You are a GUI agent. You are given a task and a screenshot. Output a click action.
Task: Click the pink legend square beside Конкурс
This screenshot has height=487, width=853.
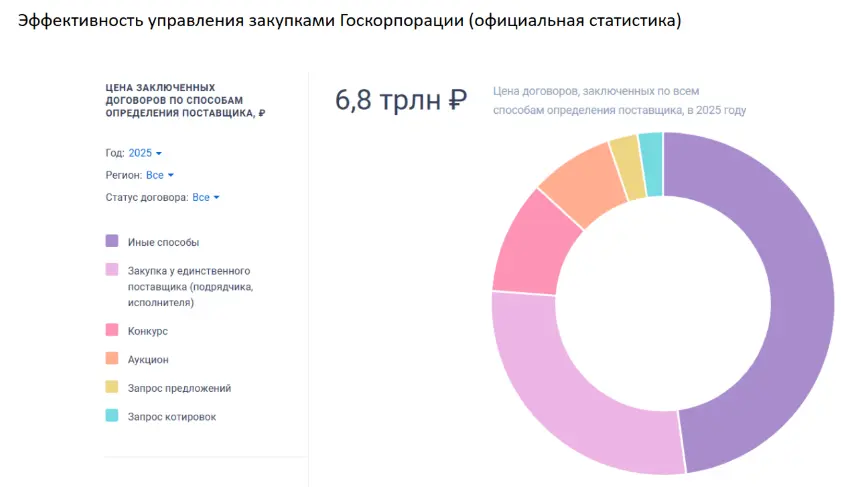[x=112, y=330]
